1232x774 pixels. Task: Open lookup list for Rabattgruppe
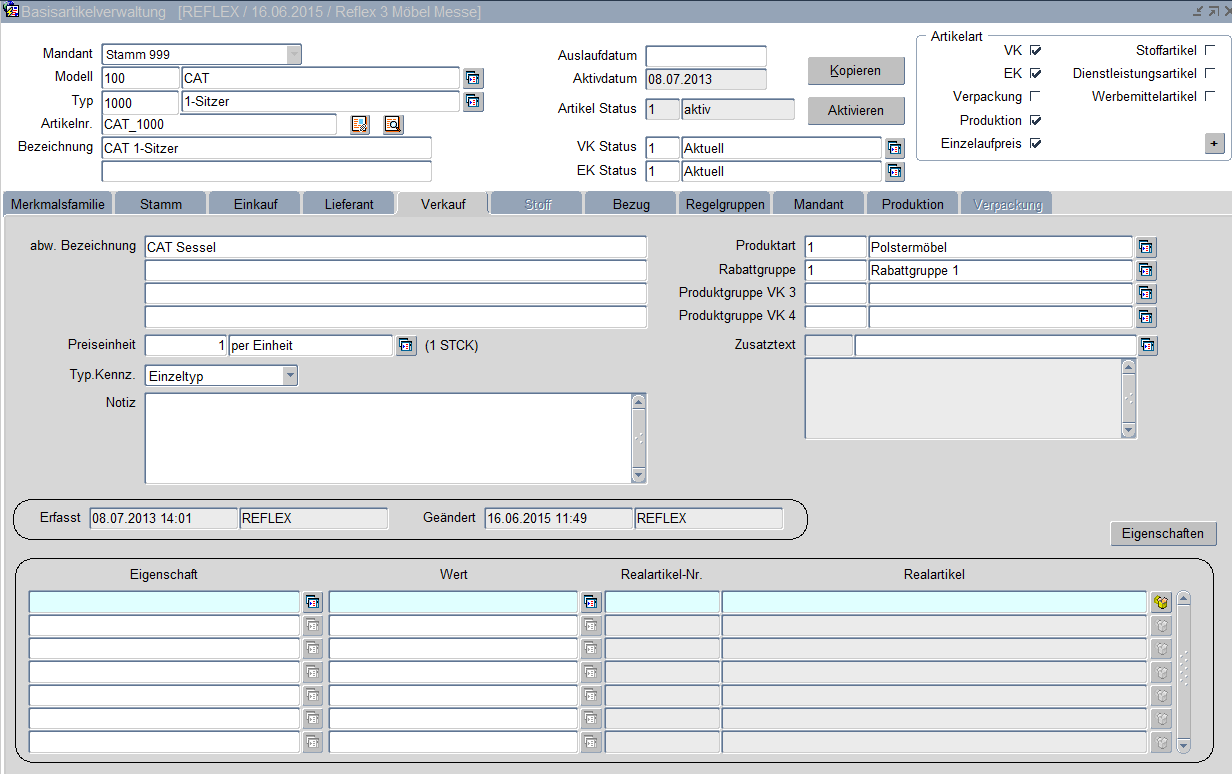click(x=1146, y=270)
